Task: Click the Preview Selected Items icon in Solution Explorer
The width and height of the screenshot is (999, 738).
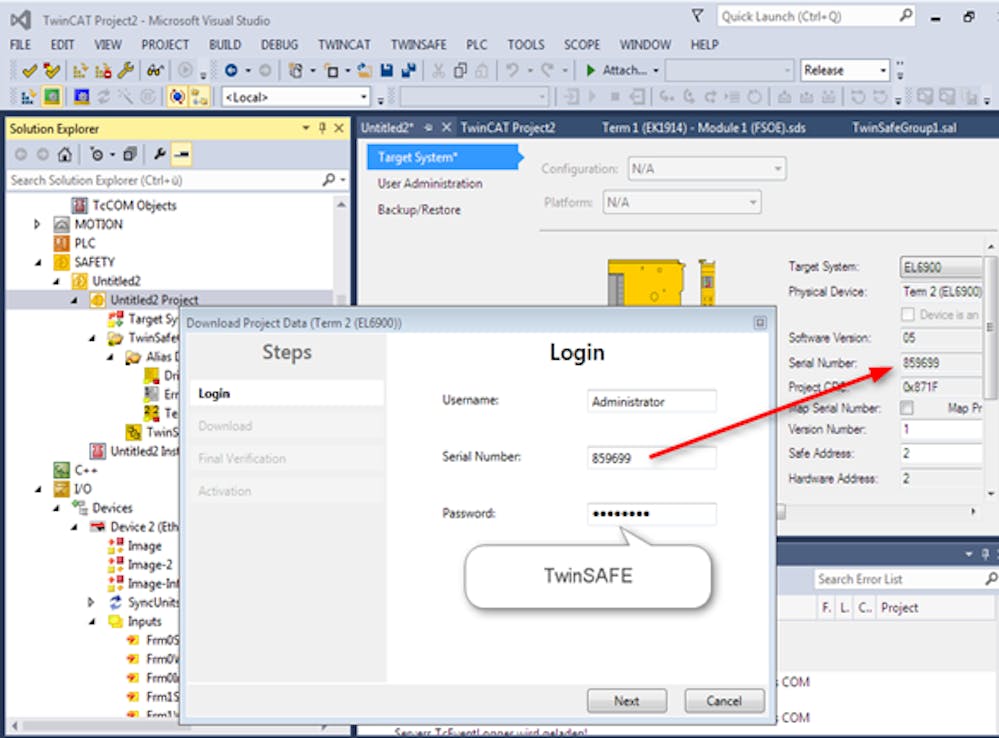Action: (x=182, y=154)
